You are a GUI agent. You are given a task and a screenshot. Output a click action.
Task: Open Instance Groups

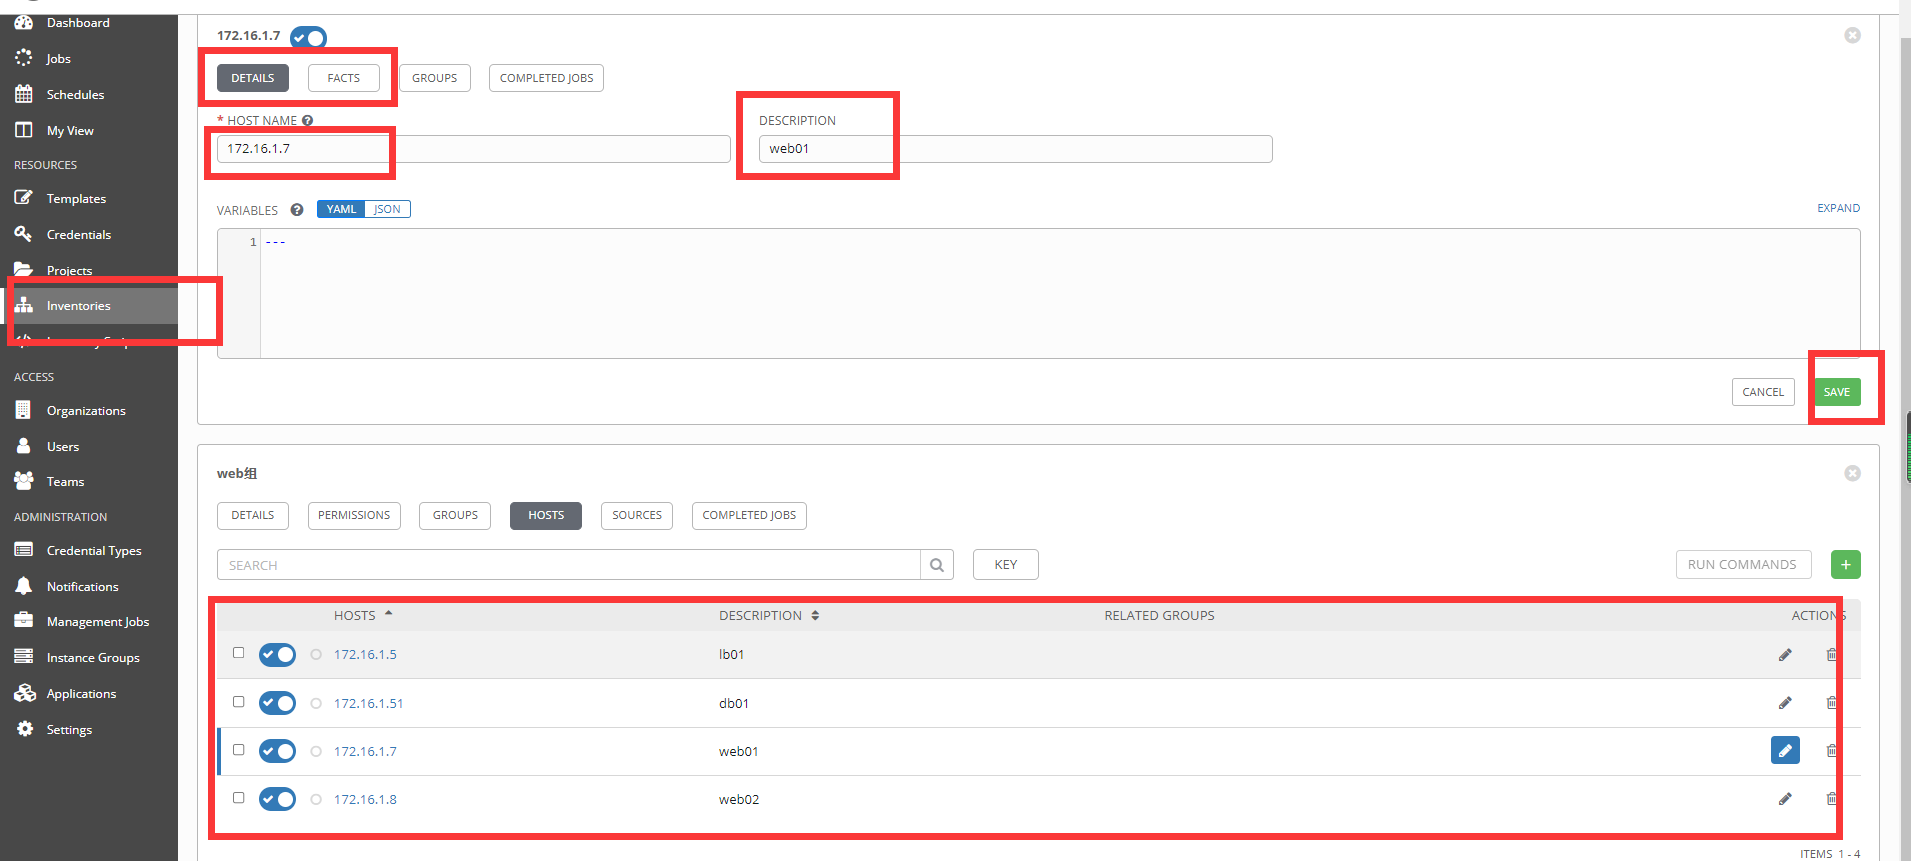(93, 658)
